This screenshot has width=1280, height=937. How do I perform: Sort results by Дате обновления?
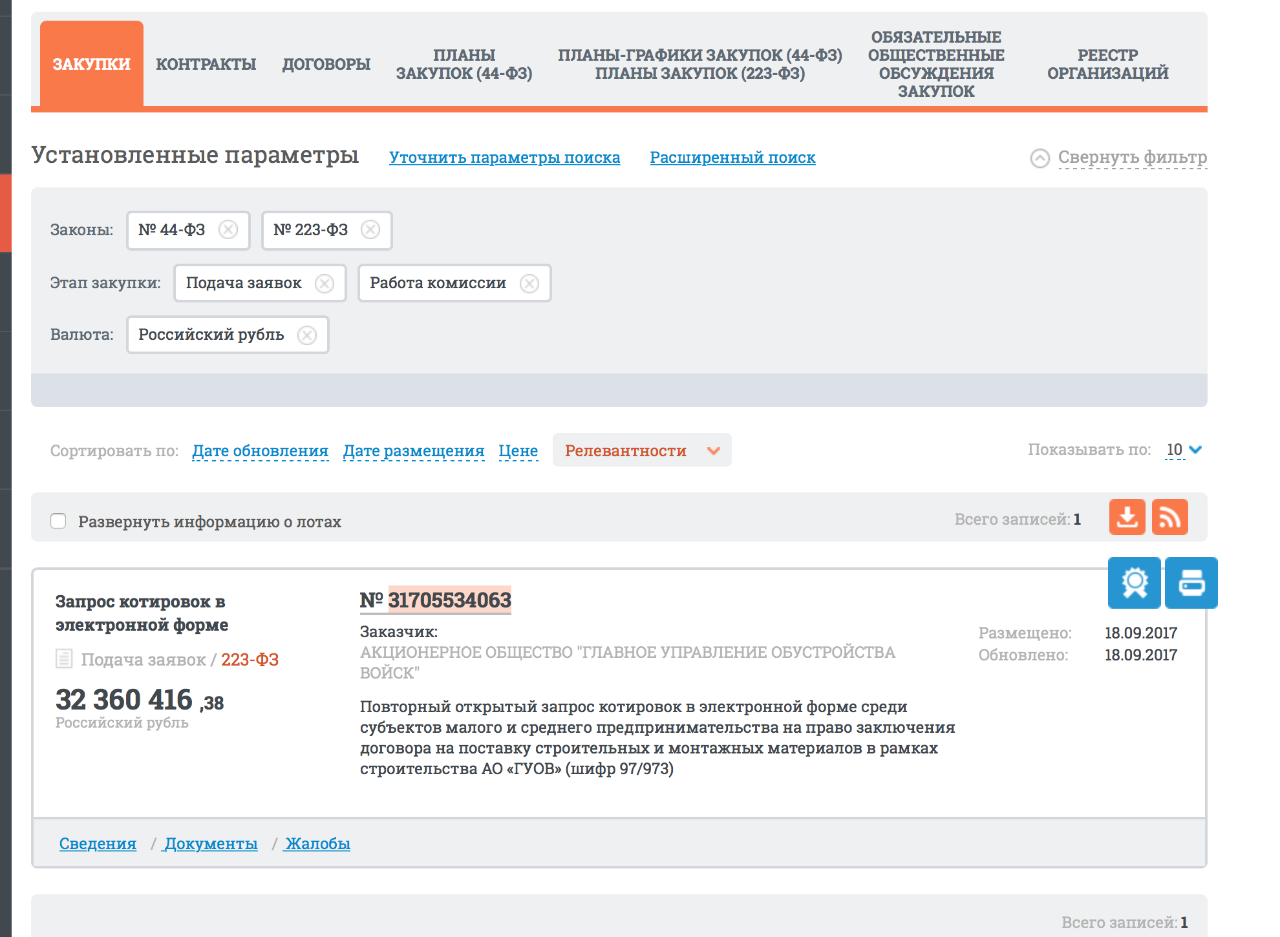(x=260, y=451)
